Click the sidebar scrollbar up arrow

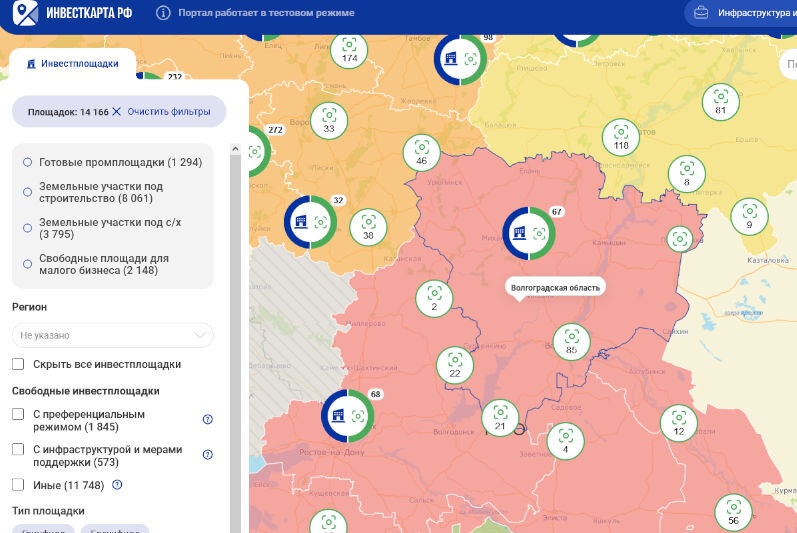(235, 149)
